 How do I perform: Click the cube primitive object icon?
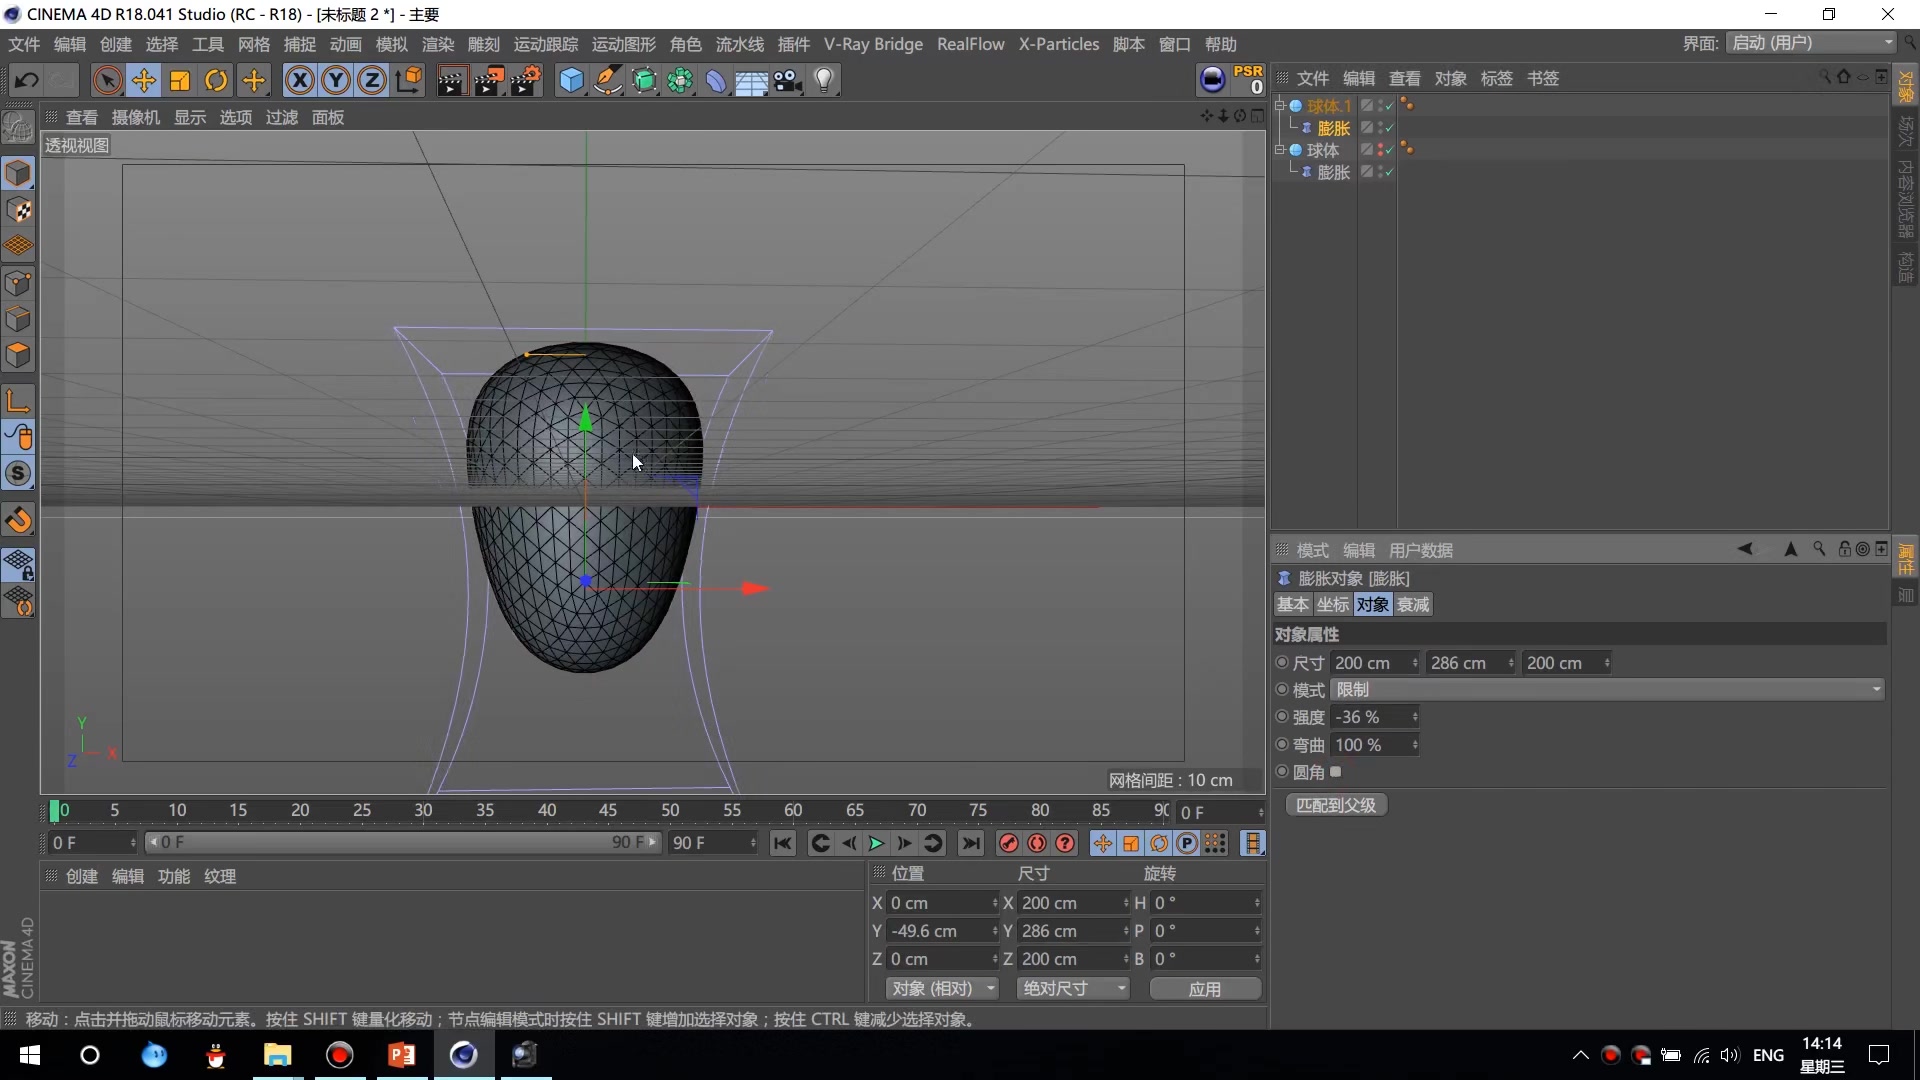click(x=571, y=81)
